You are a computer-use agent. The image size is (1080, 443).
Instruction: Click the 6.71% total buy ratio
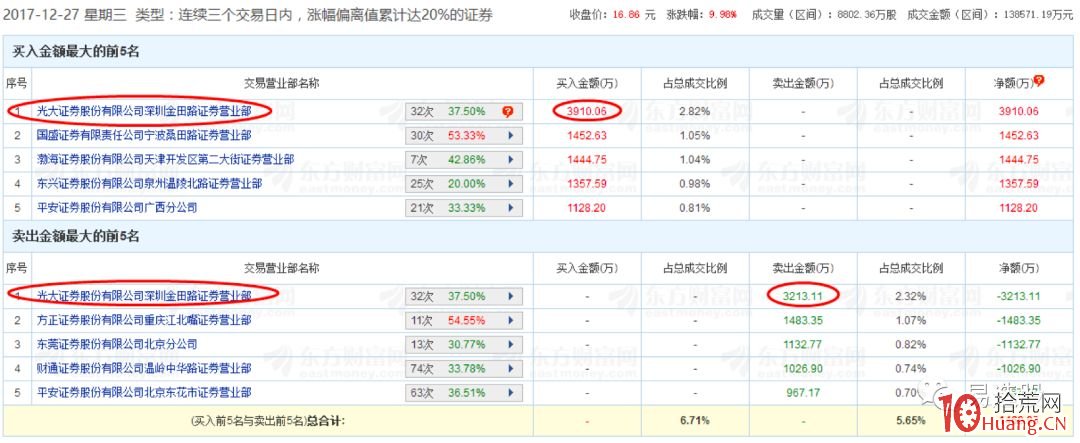[x=694, y=419]
